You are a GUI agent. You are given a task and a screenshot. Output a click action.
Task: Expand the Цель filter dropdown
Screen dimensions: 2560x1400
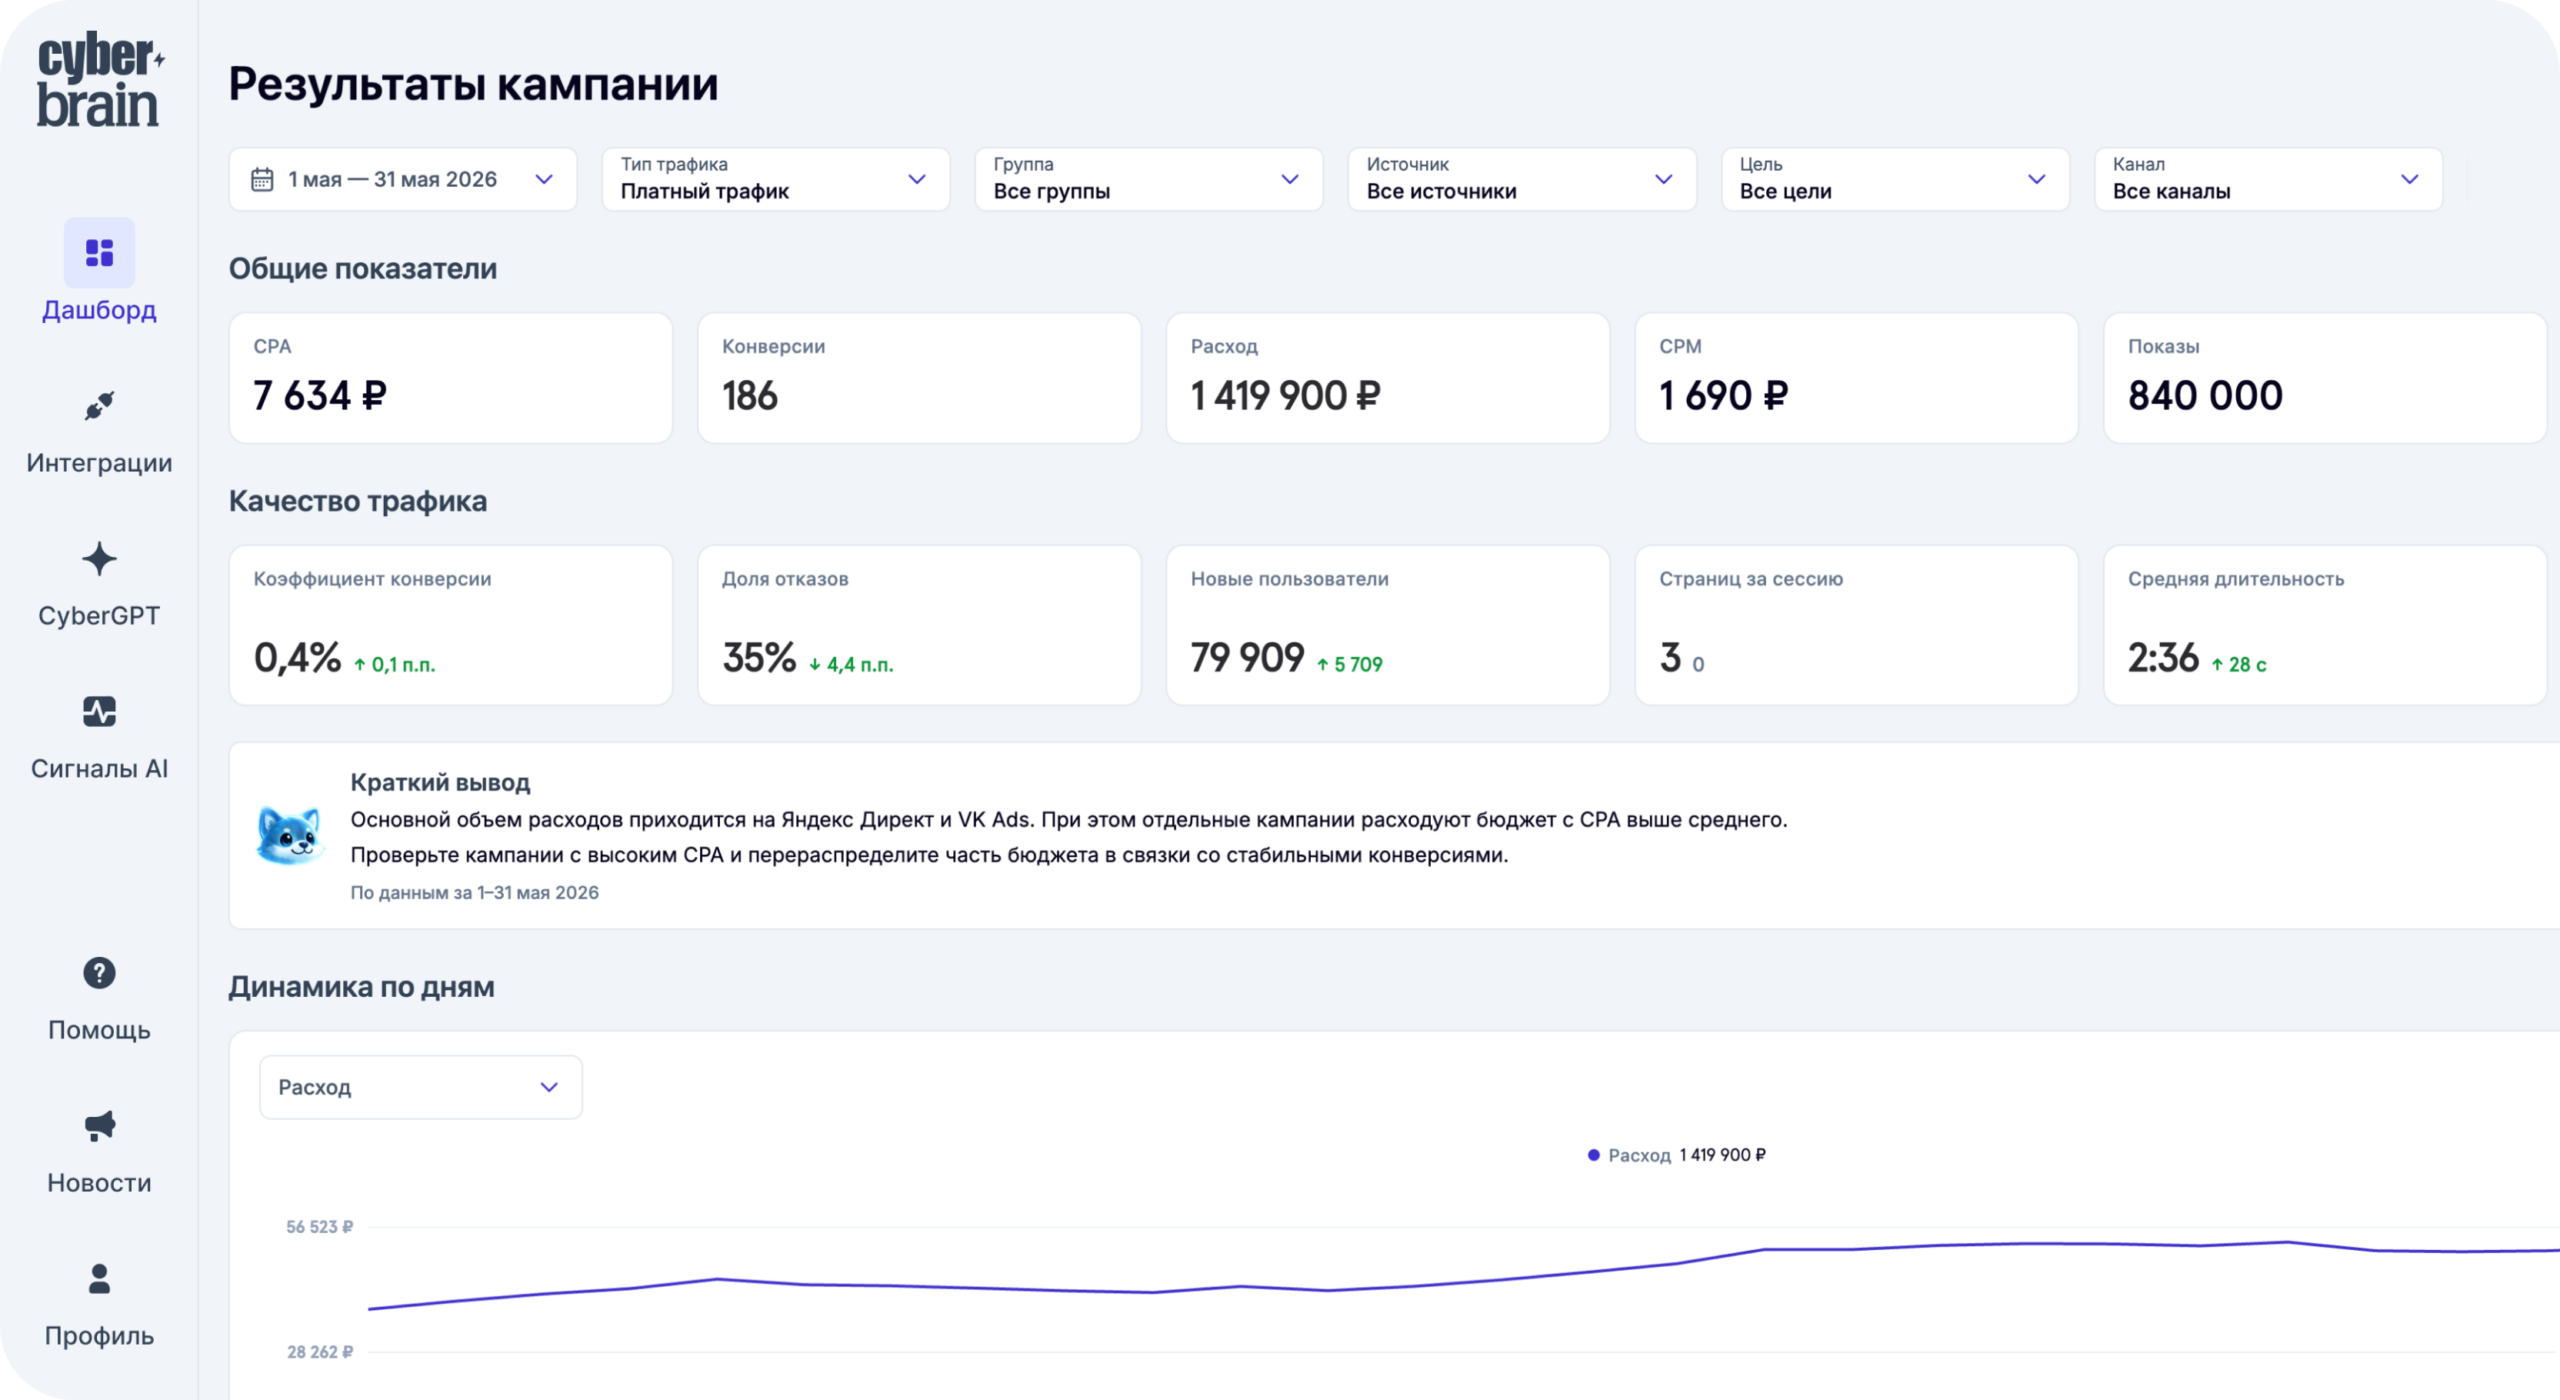[x=1895, y=179]
